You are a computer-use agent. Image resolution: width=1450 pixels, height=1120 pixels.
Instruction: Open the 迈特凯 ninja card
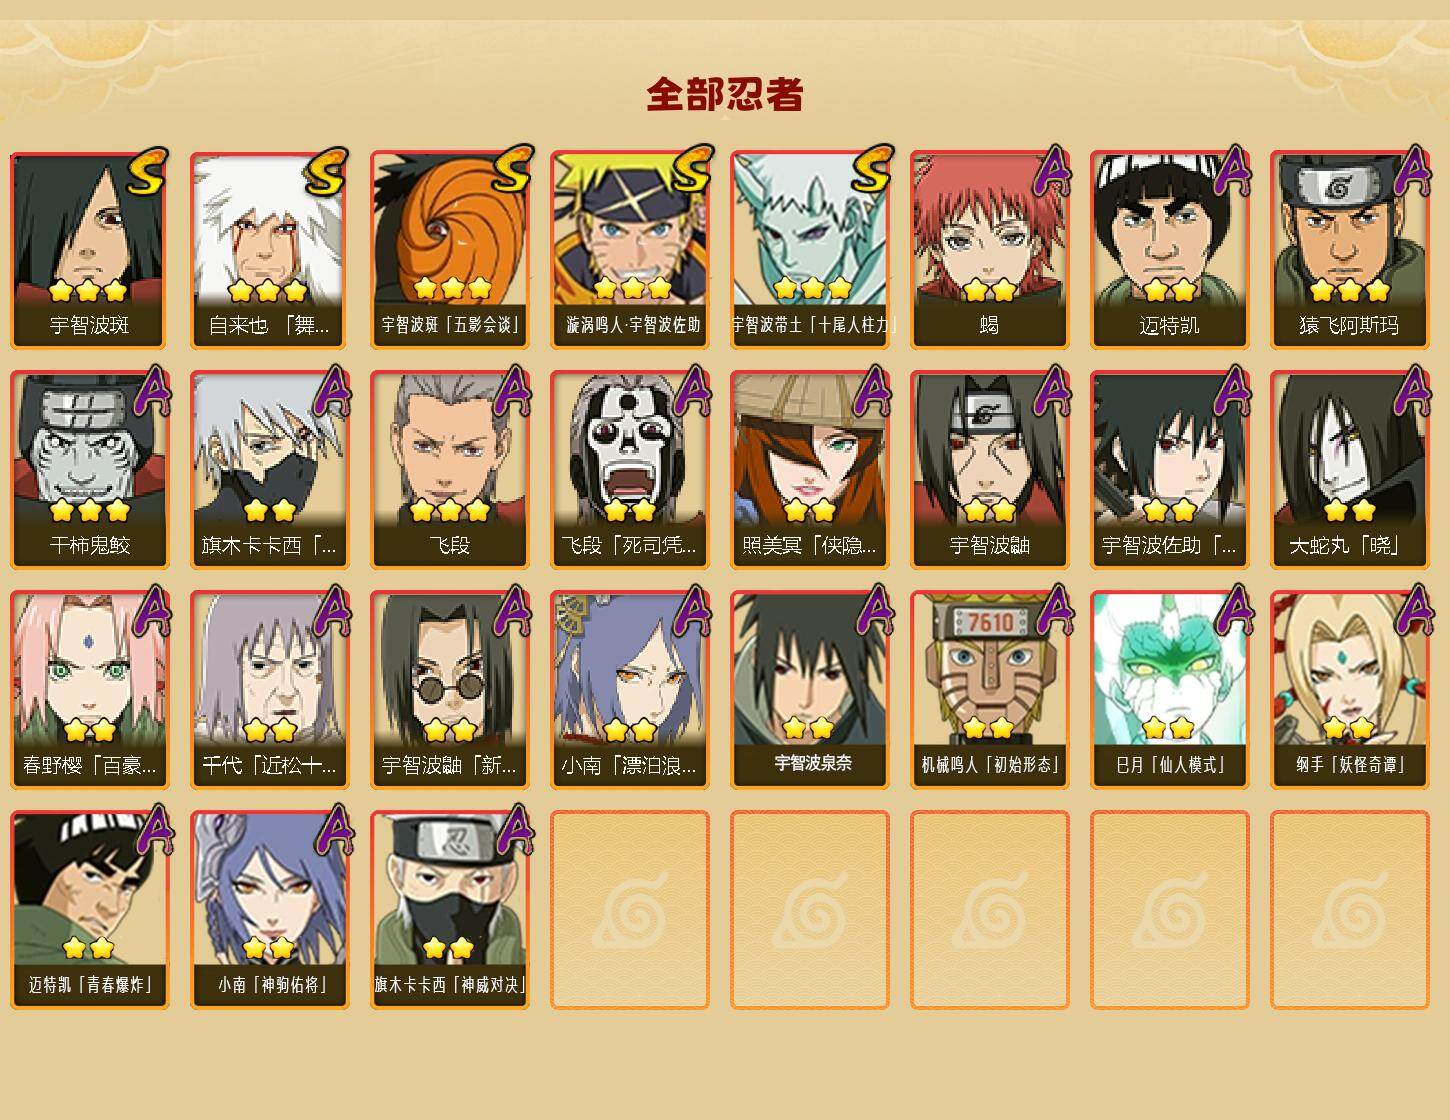pyautogui.click(x=1170, y=251)
